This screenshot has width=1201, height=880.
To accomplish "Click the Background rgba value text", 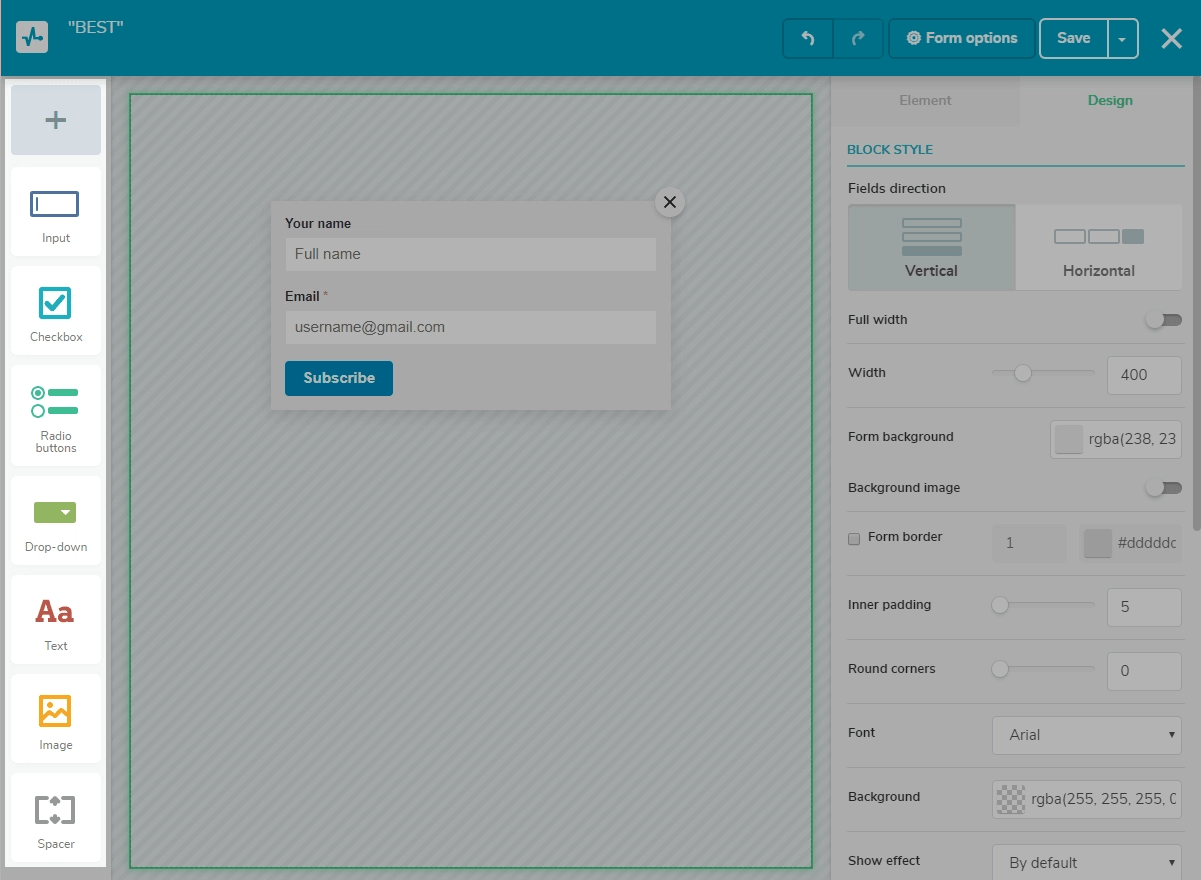I will click(x=1104, y=799).
